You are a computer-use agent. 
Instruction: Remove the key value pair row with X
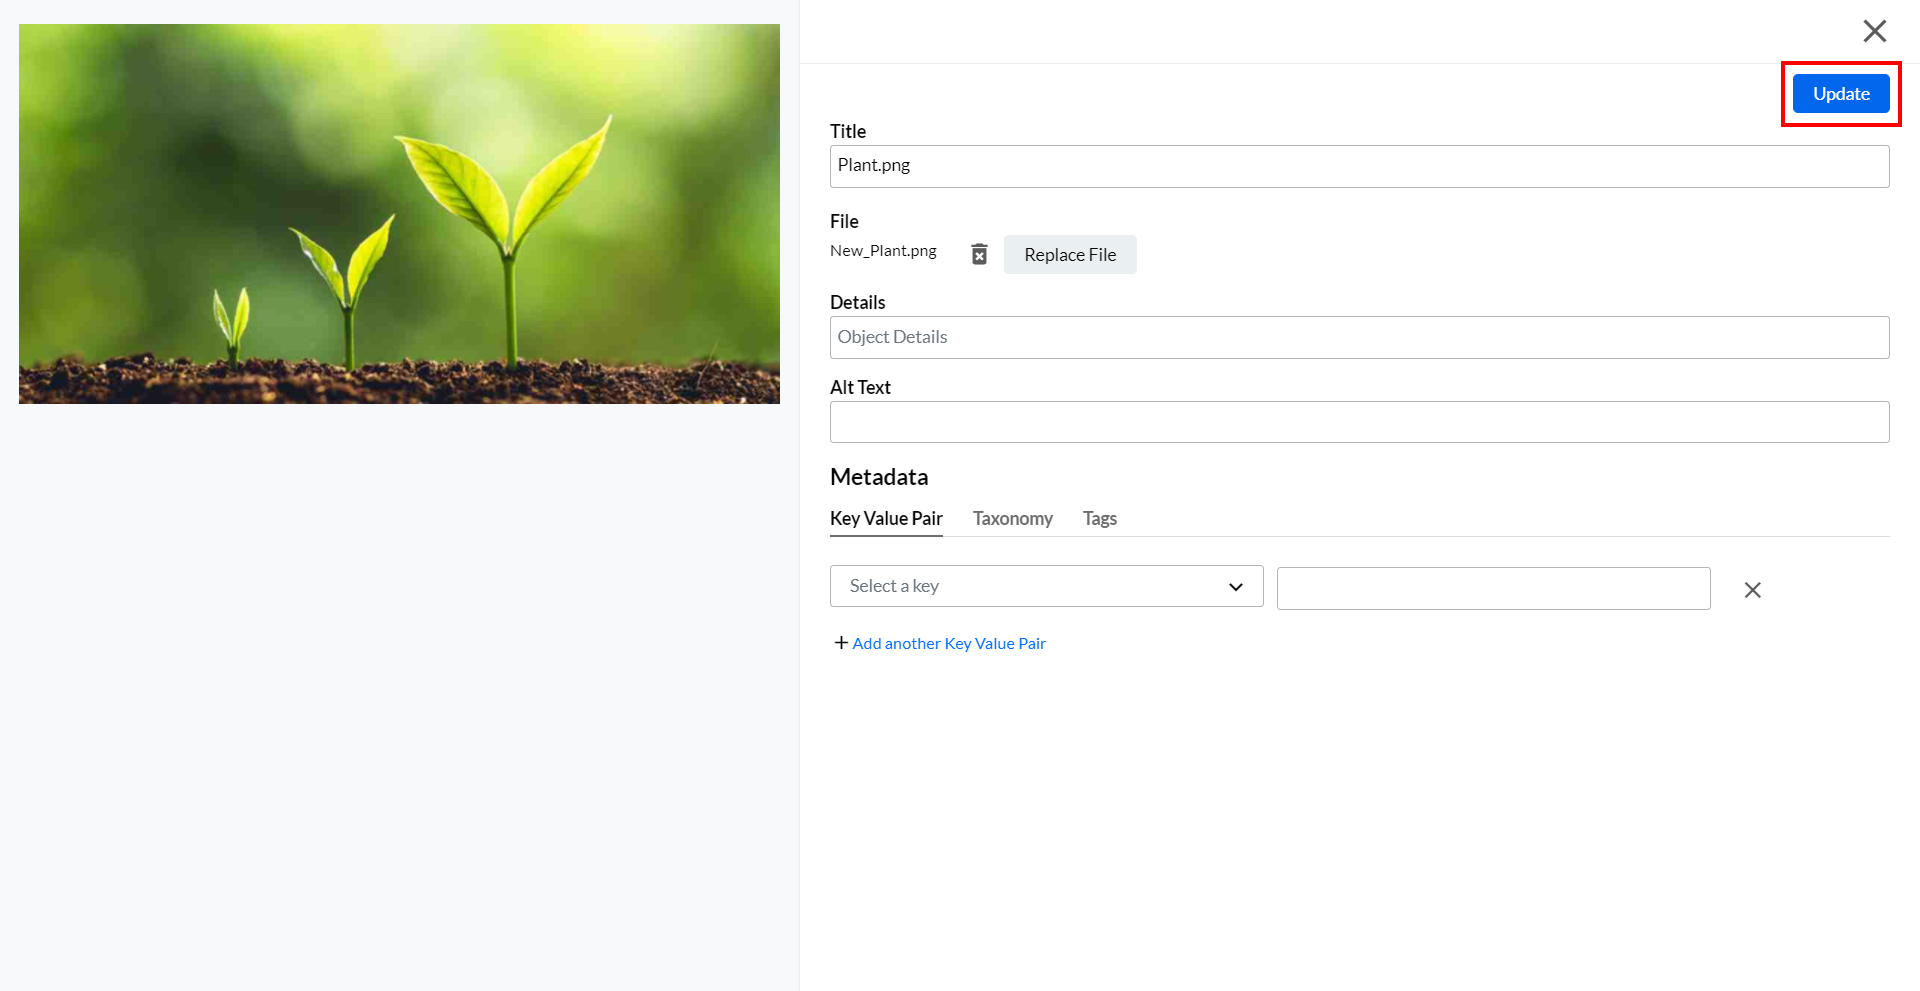point(1752,590)
